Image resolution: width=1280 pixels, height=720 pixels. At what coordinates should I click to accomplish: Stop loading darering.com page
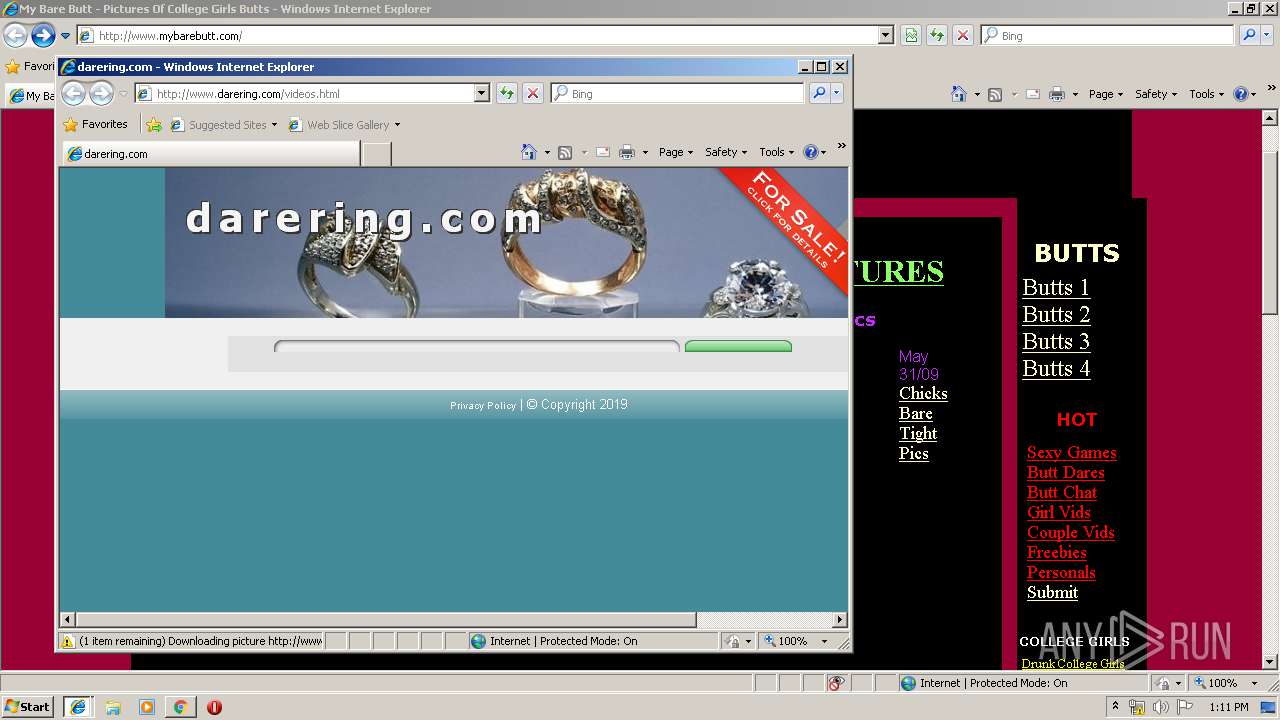533,93
